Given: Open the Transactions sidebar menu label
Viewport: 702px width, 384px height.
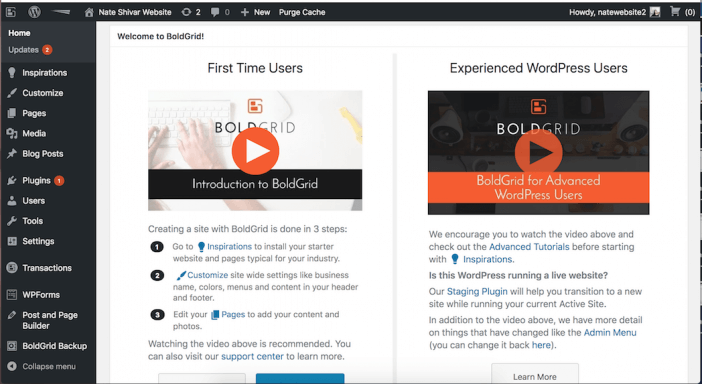Looking at the screenshot, I should pos(47,268).
